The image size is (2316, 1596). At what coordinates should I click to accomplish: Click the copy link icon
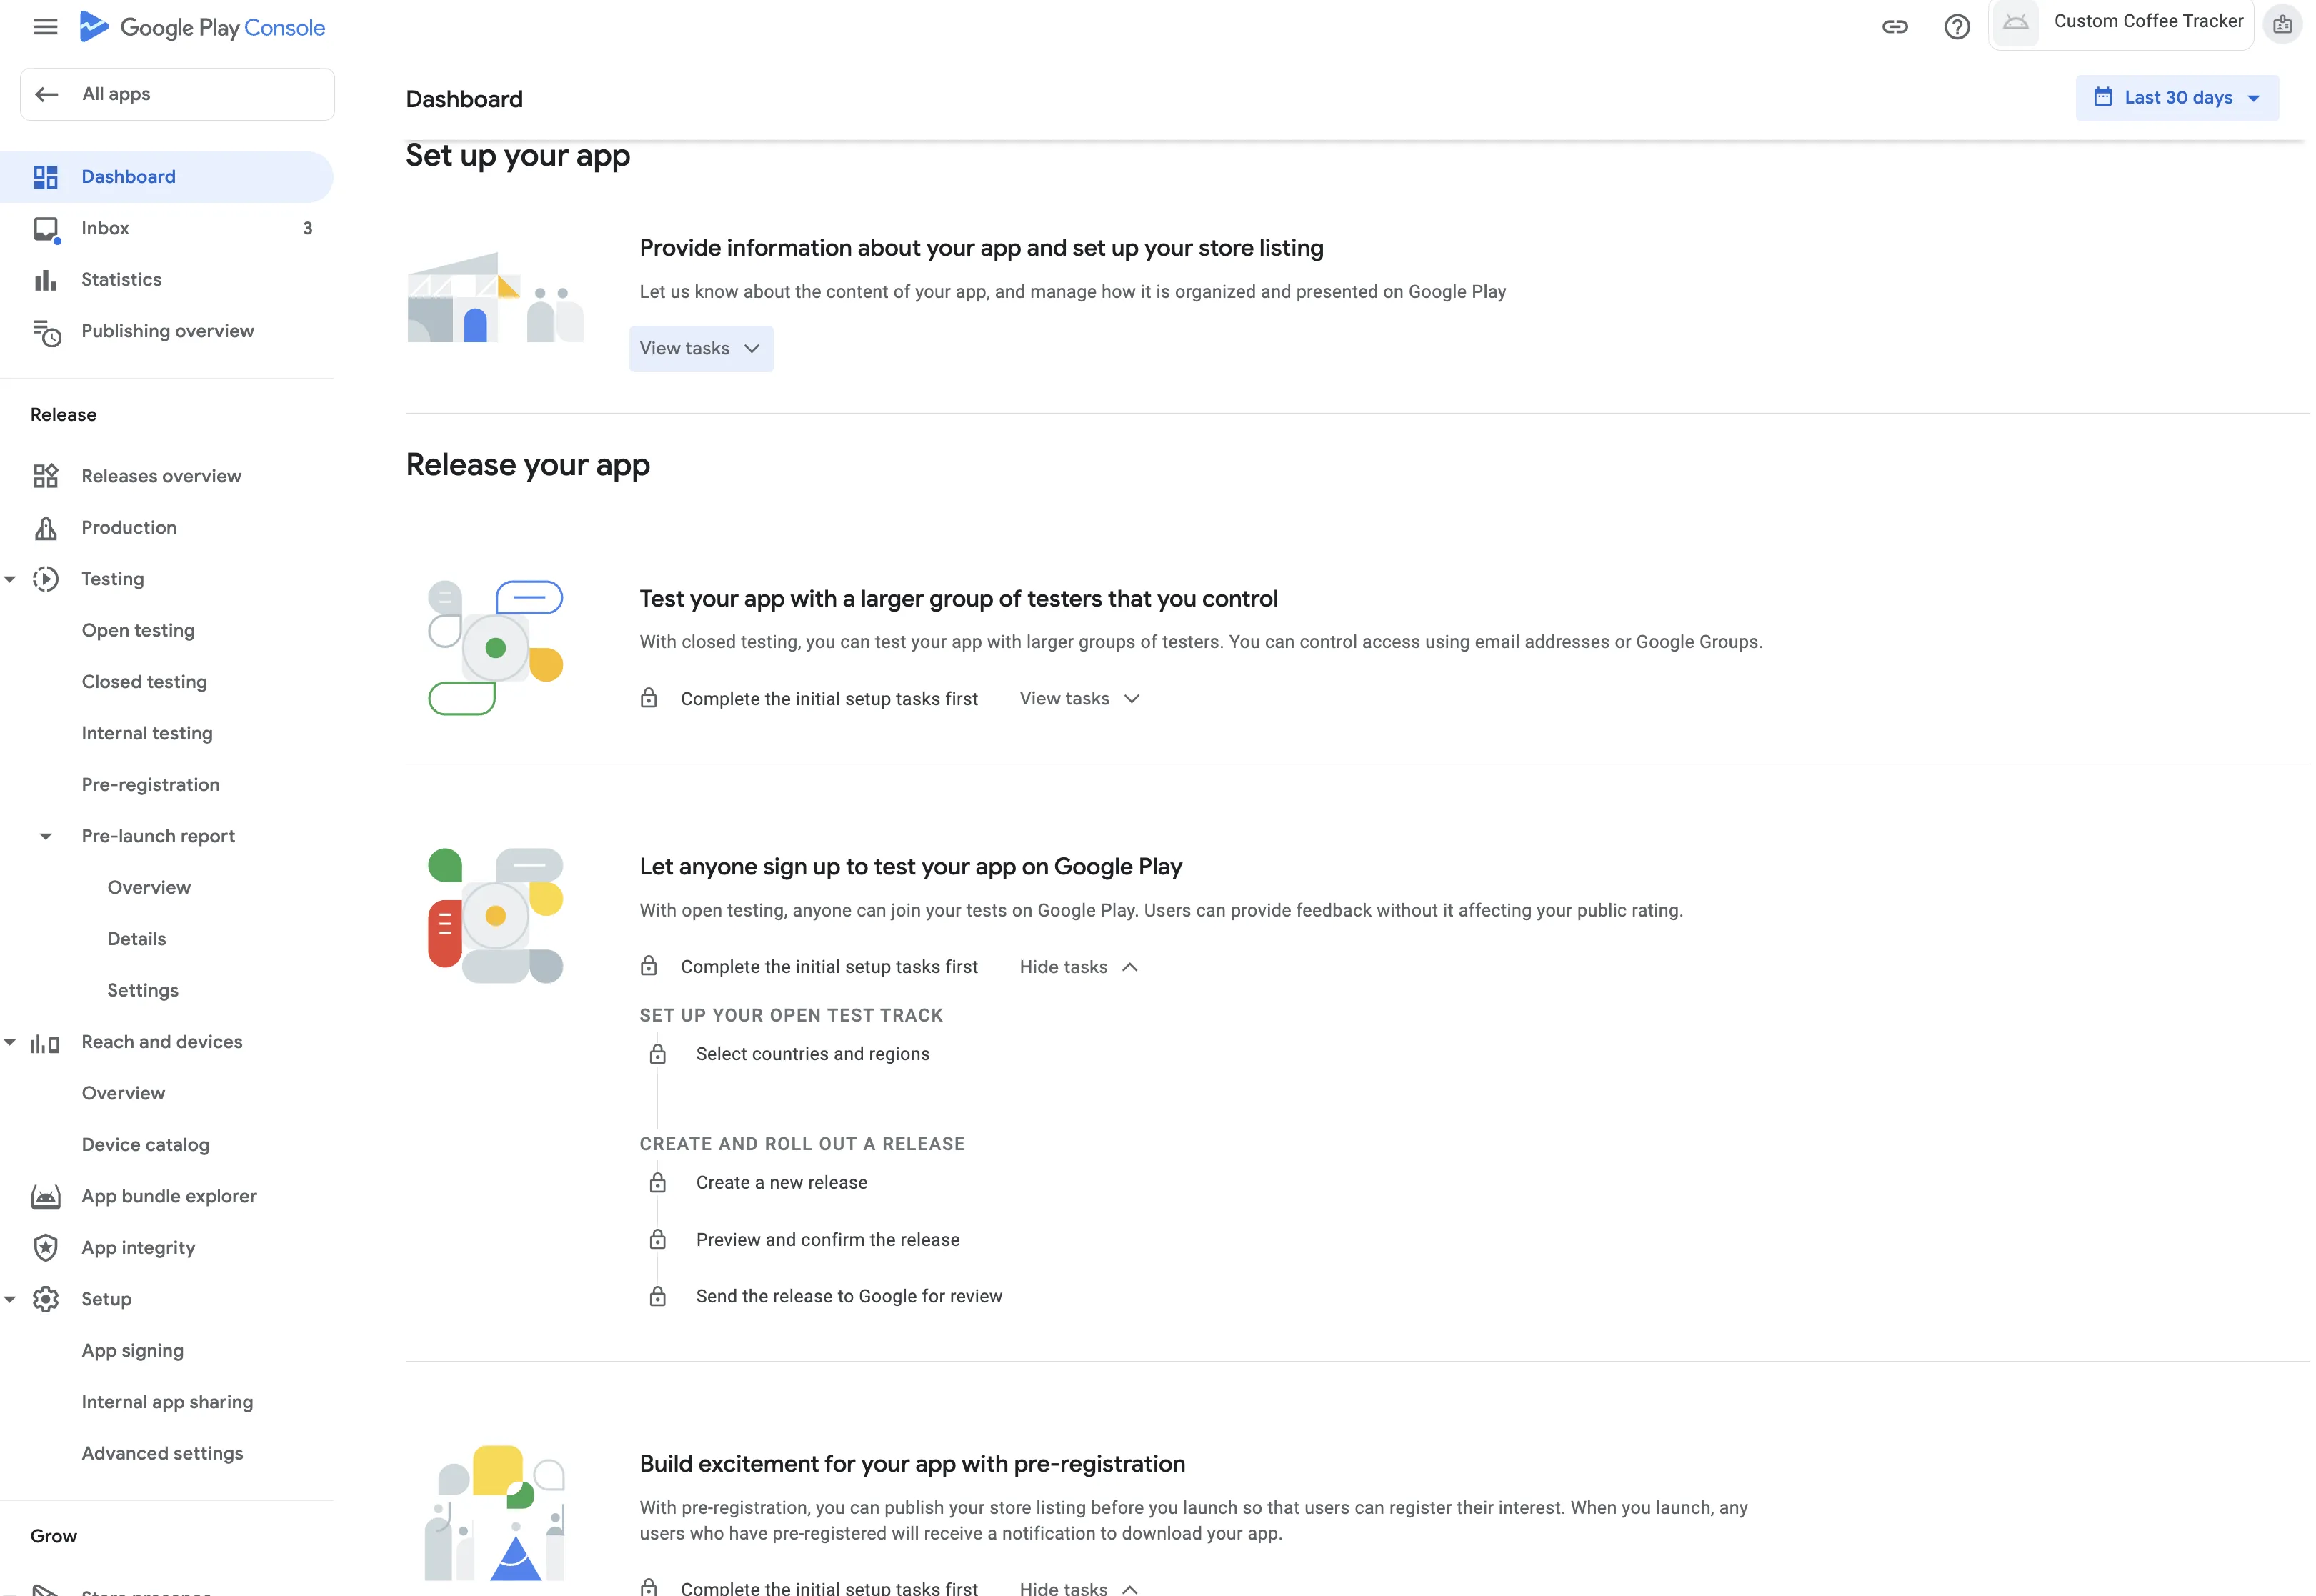pos(1895,27)
